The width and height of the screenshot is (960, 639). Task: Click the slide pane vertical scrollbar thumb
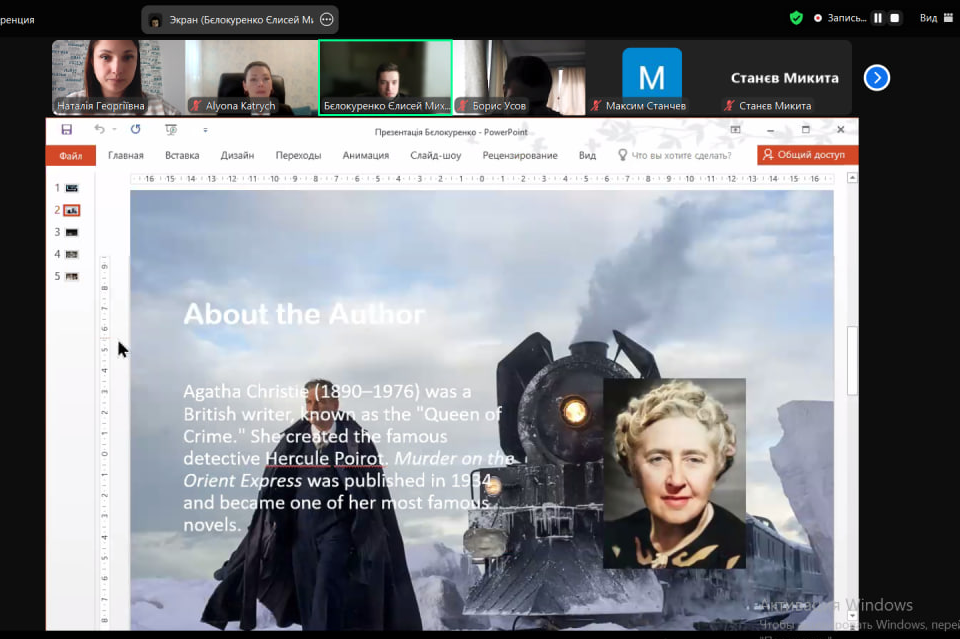(x=852, y=361)
